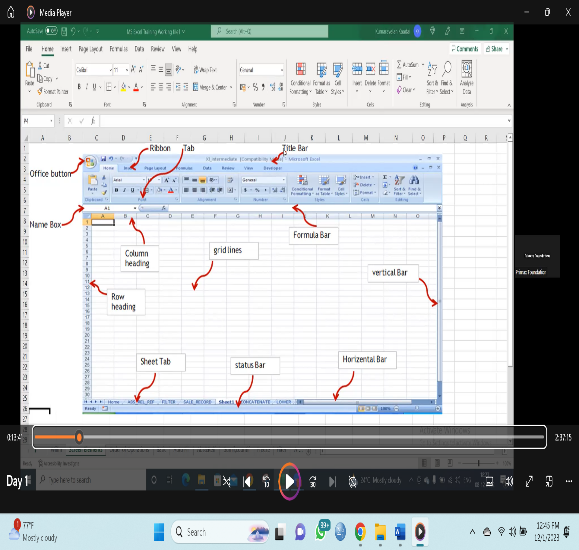Click Merge & Center in Alignment group
Image resolution: width=579 pixels, height=550 pixels.
210,87
